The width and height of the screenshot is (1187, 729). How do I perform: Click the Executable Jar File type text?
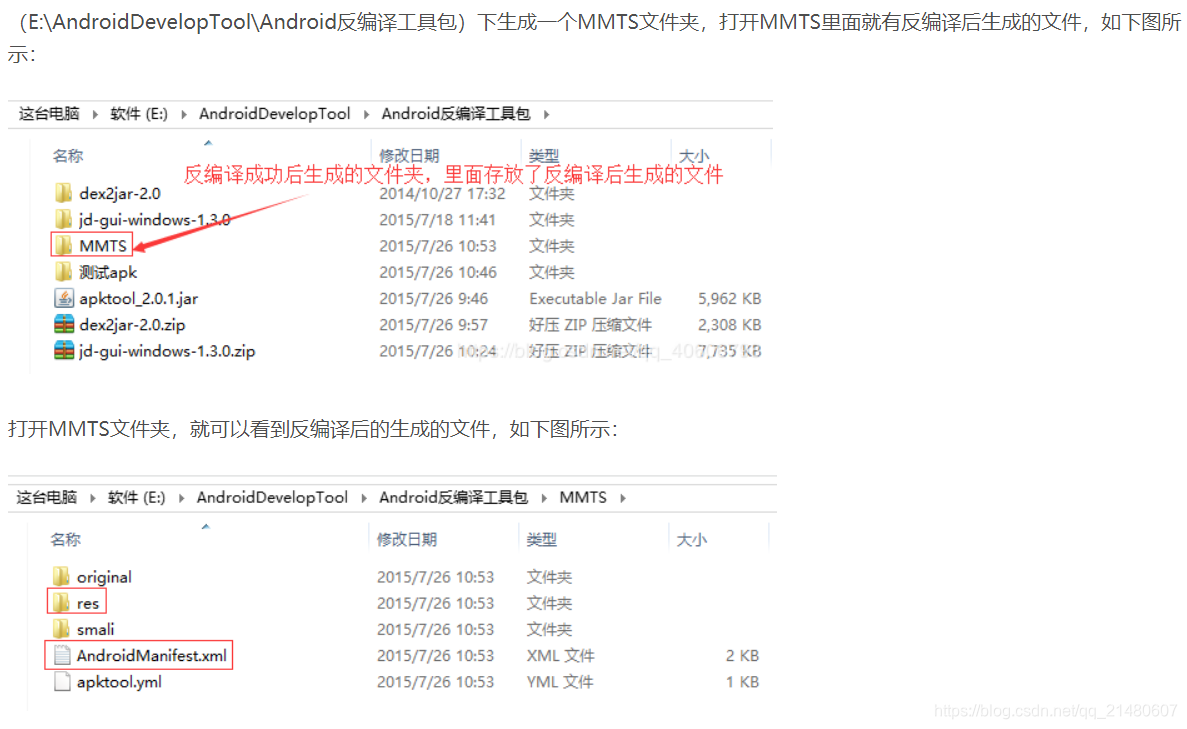[x=595, y=298]
